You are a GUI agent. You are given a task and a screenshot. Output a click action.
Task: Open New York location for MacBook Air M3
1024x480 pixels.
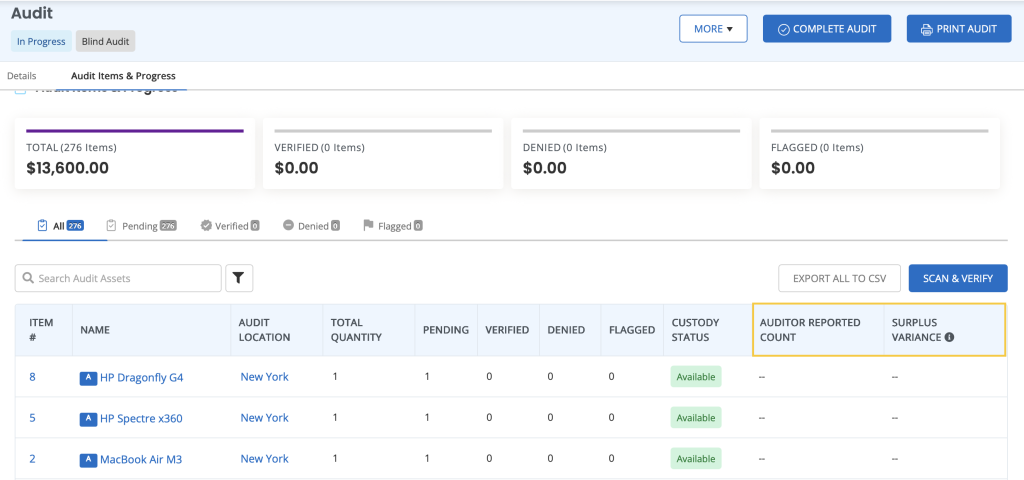[x=264, y=459]
